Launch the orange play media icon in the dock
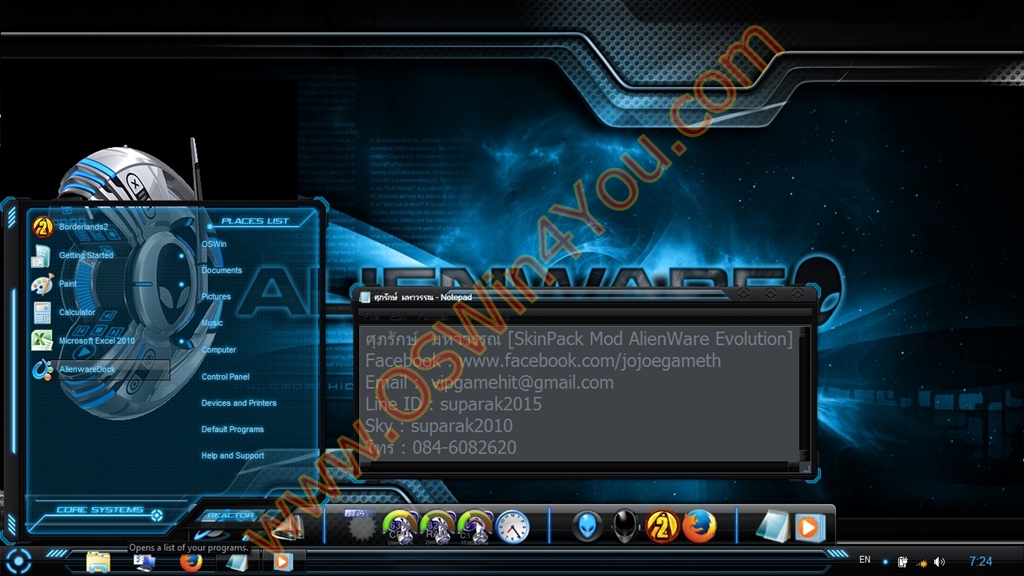Screen dimensions: 1024x576 click(809, 526)
